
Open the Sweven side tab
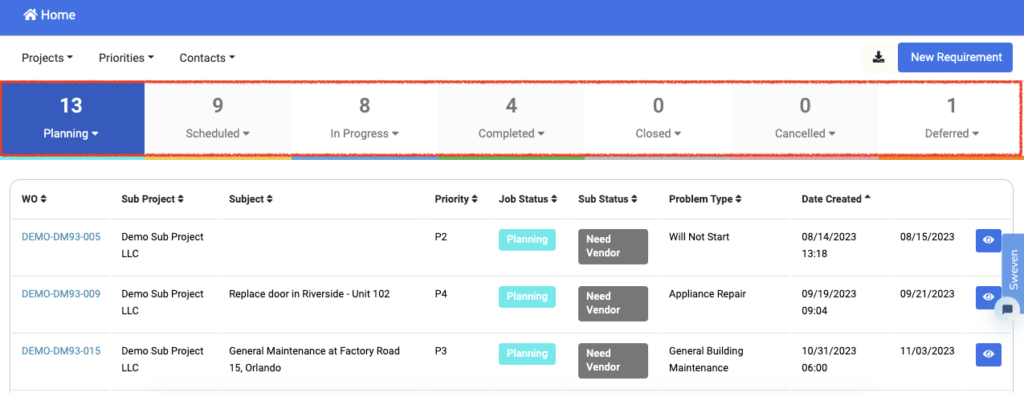(1013, 268)
